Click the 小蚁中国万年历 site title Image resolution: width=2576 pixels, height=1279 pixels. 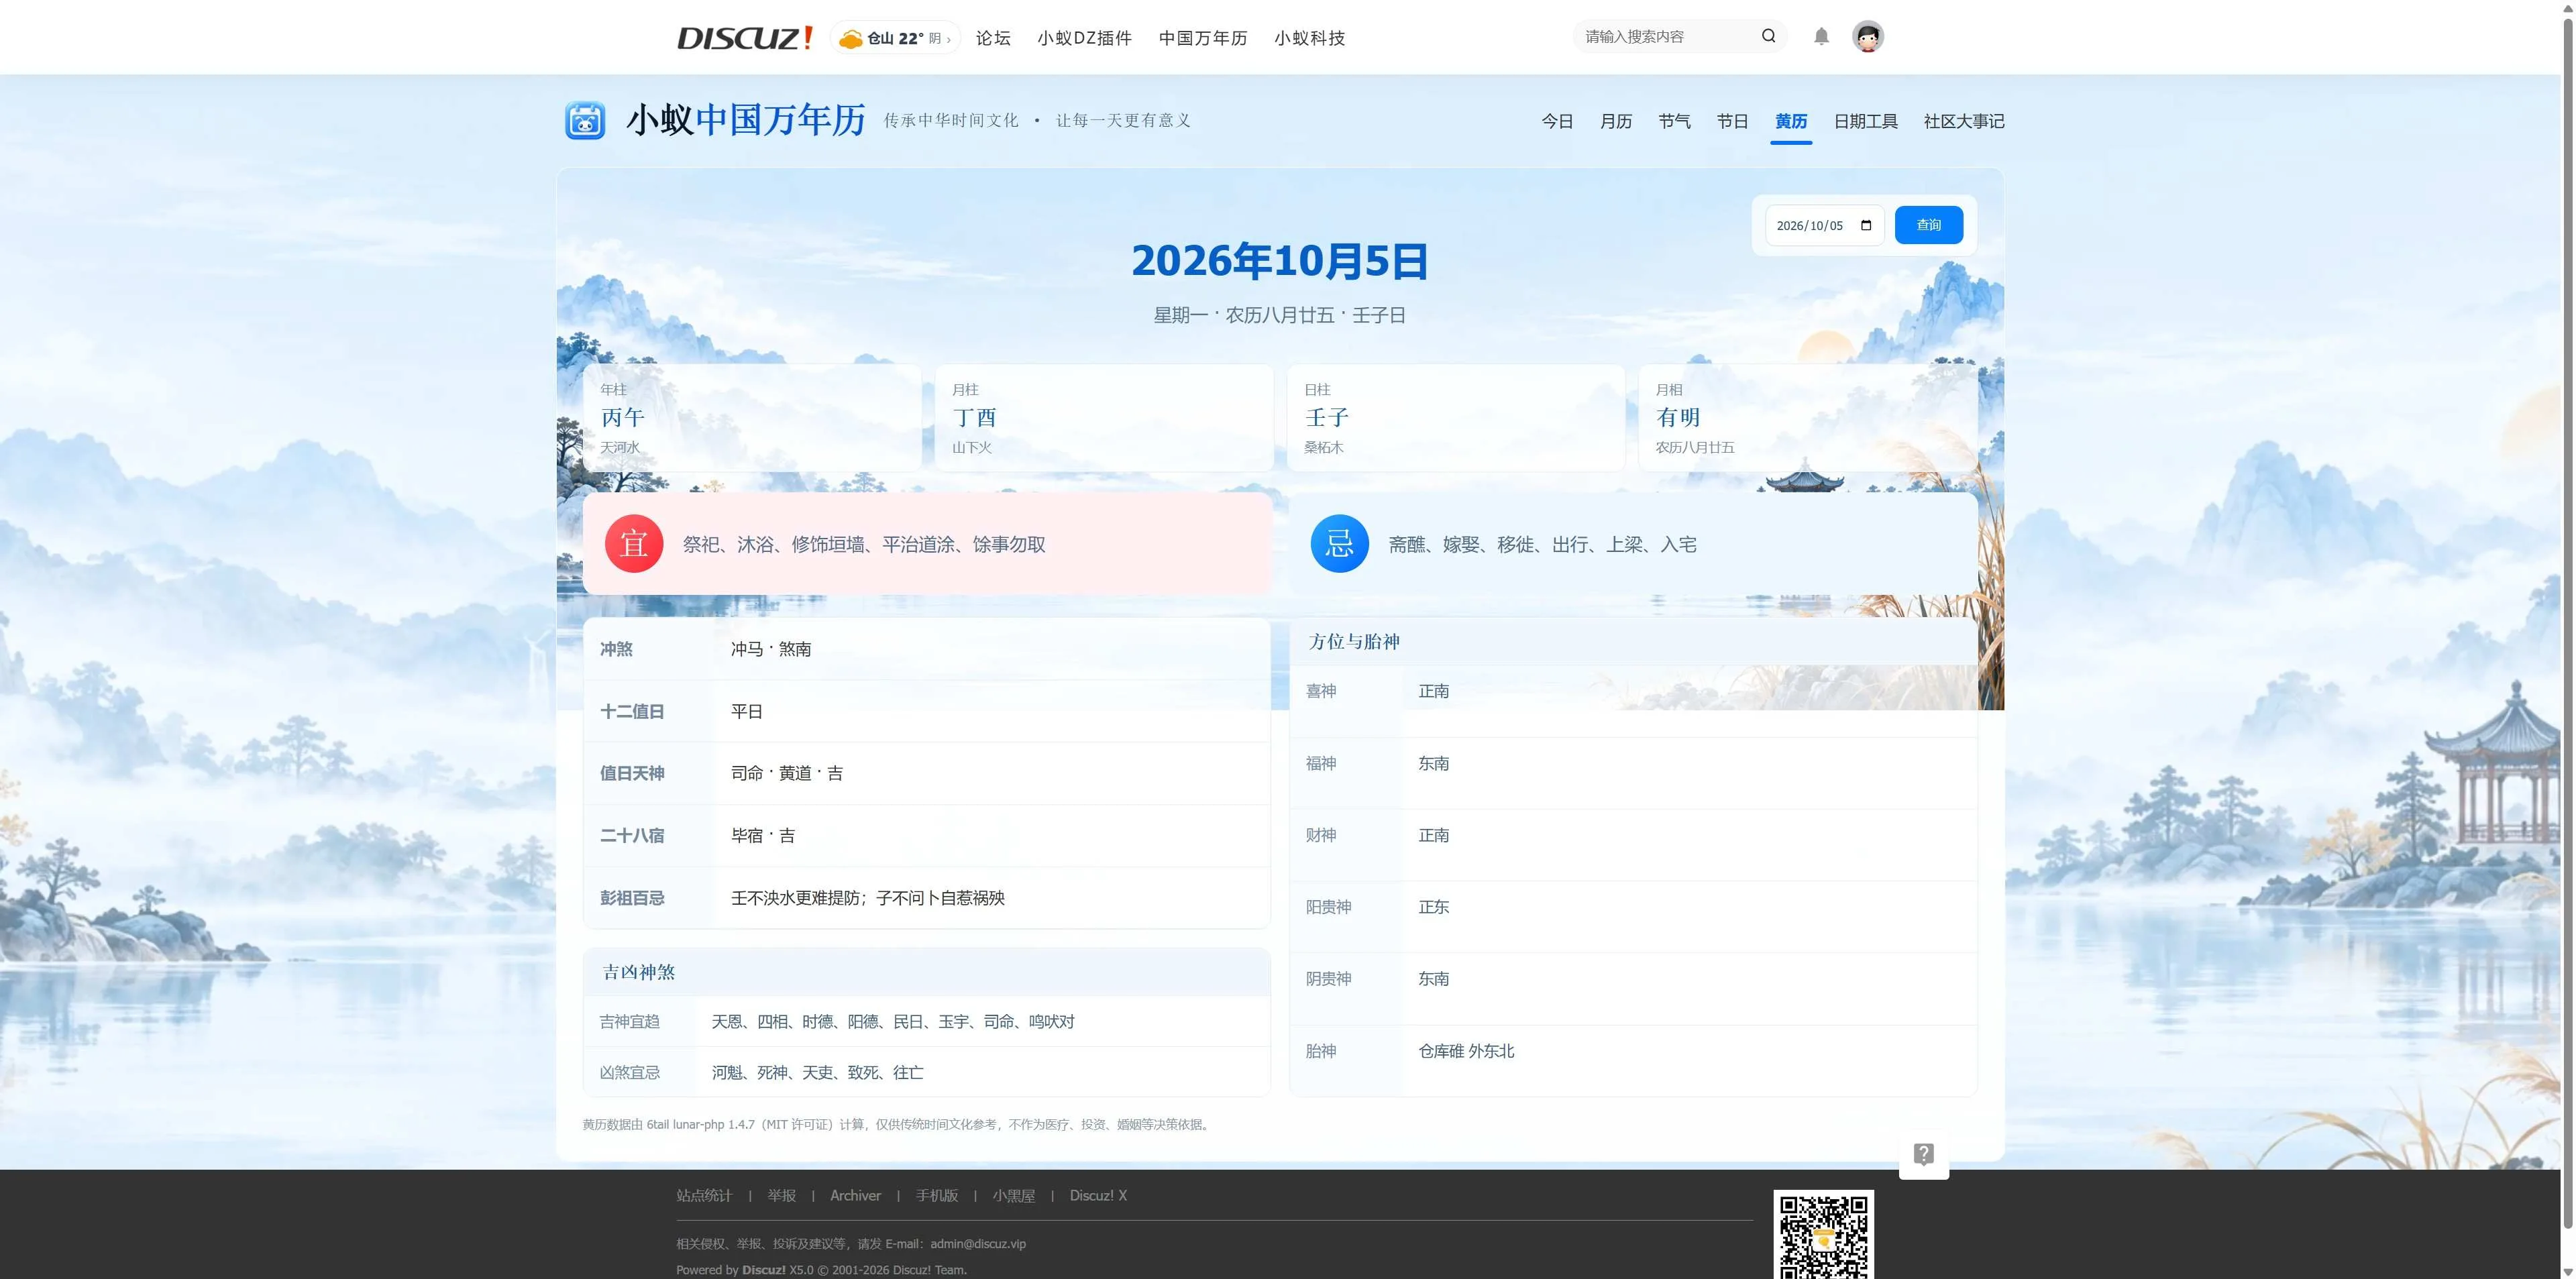(745, 120)
